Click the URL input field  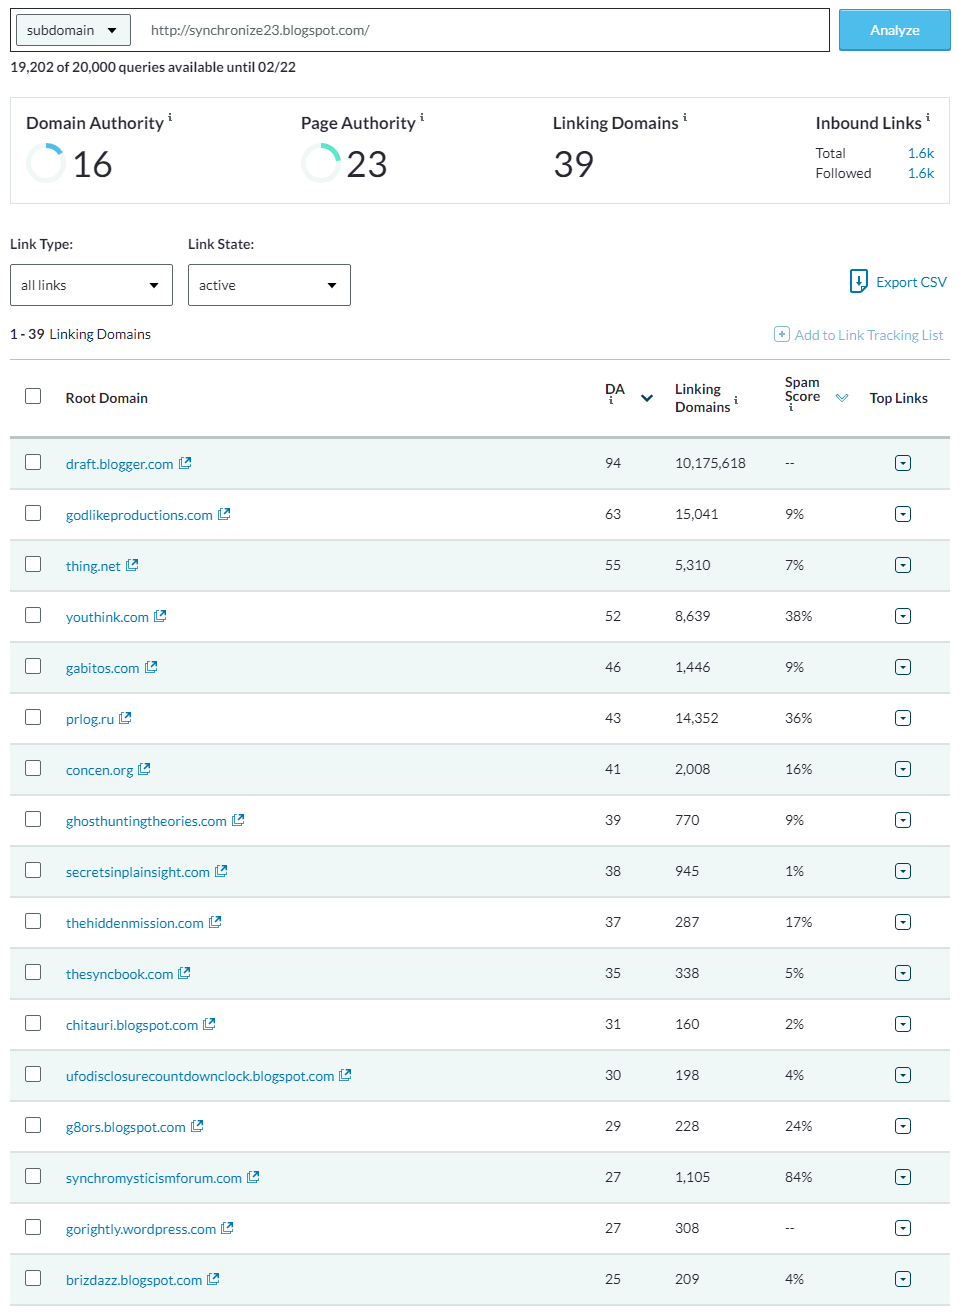tap(480, 30)
